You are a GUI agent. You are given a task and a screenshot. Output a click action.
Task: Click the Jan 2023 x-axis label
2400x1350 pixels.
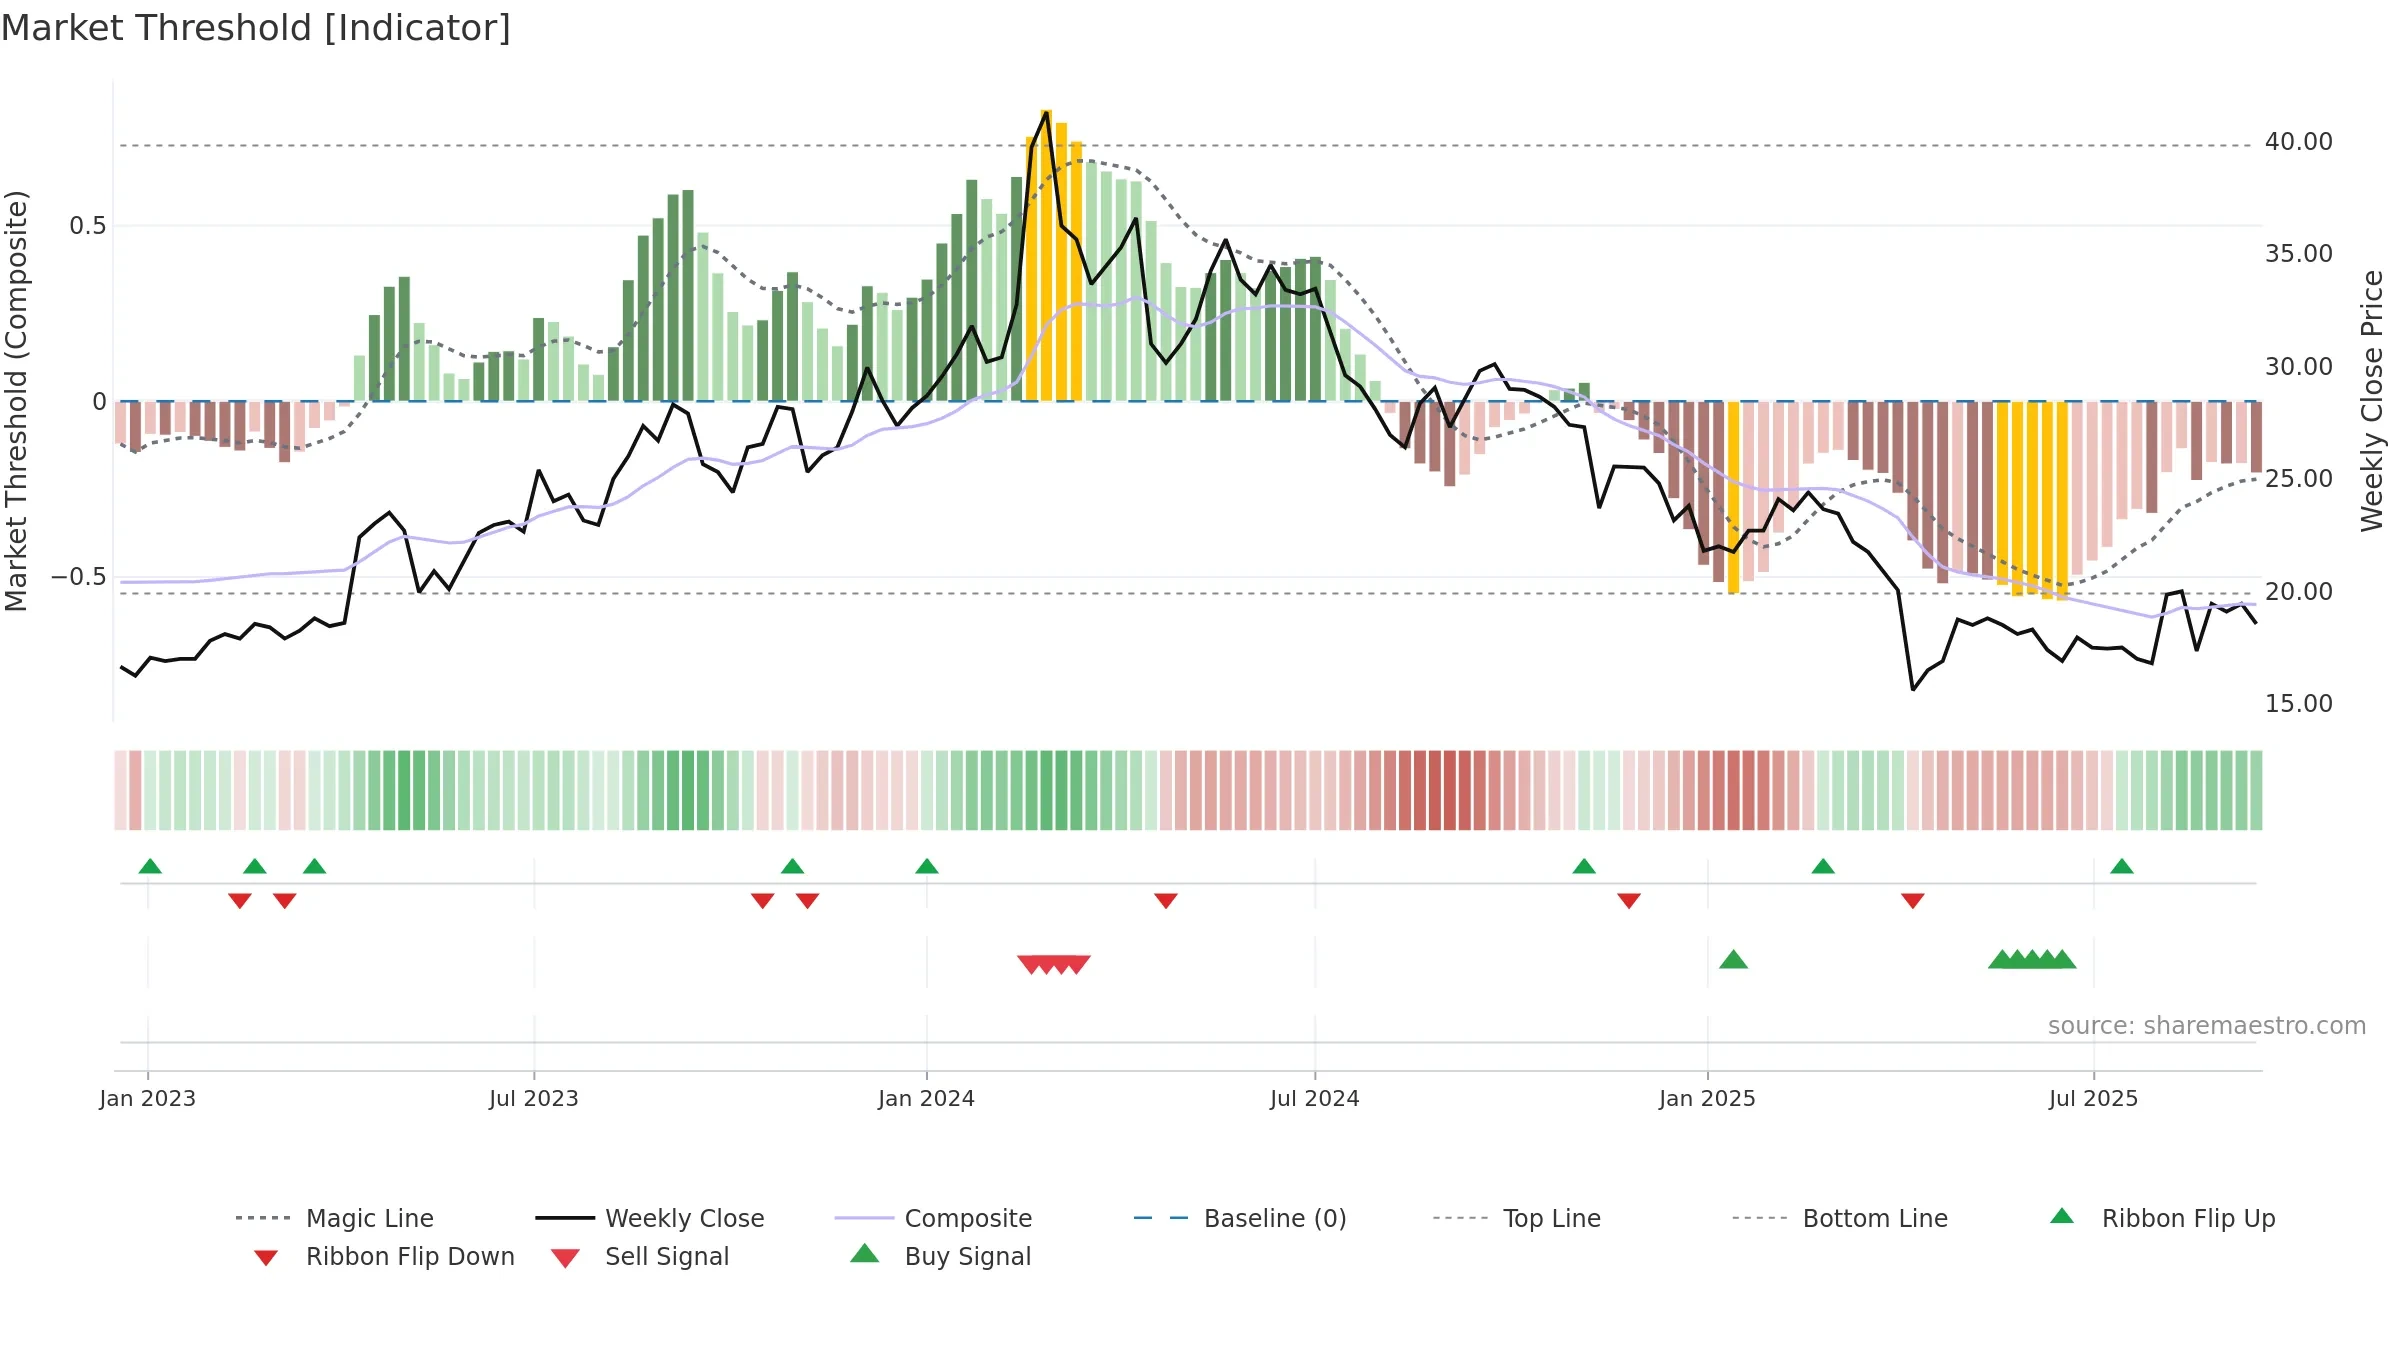click(148, 1098)
